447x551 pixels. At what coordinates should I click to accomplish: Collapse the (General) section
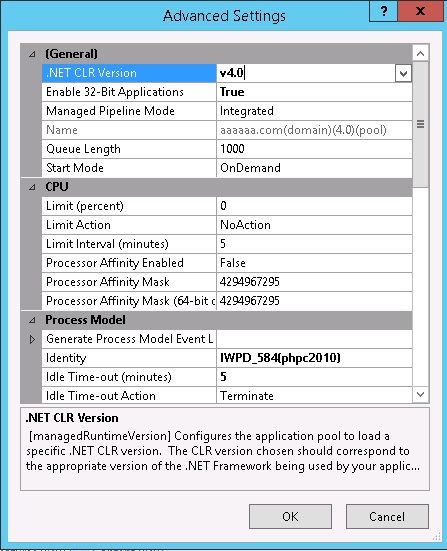coord(32,54)
